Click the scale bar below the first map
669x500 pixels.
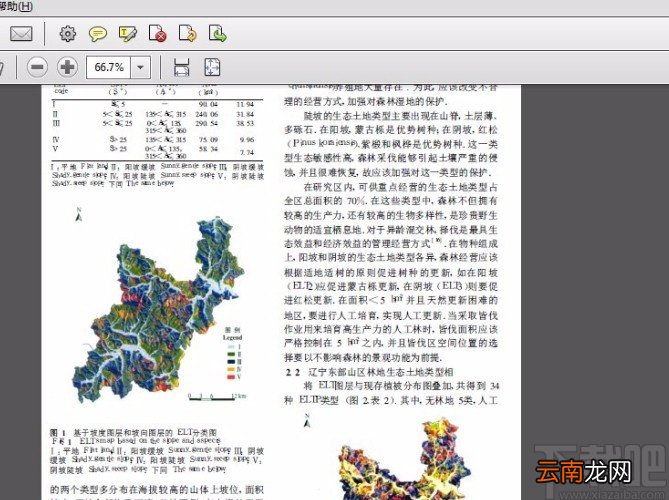[x=217, y=397]
